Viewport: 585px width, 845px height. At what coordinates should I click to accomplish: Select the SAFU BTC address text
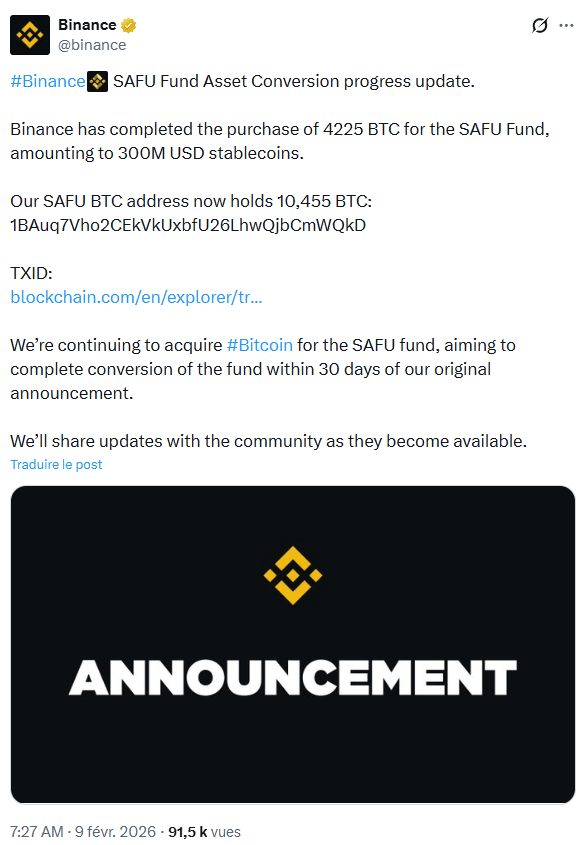(190, 225)
